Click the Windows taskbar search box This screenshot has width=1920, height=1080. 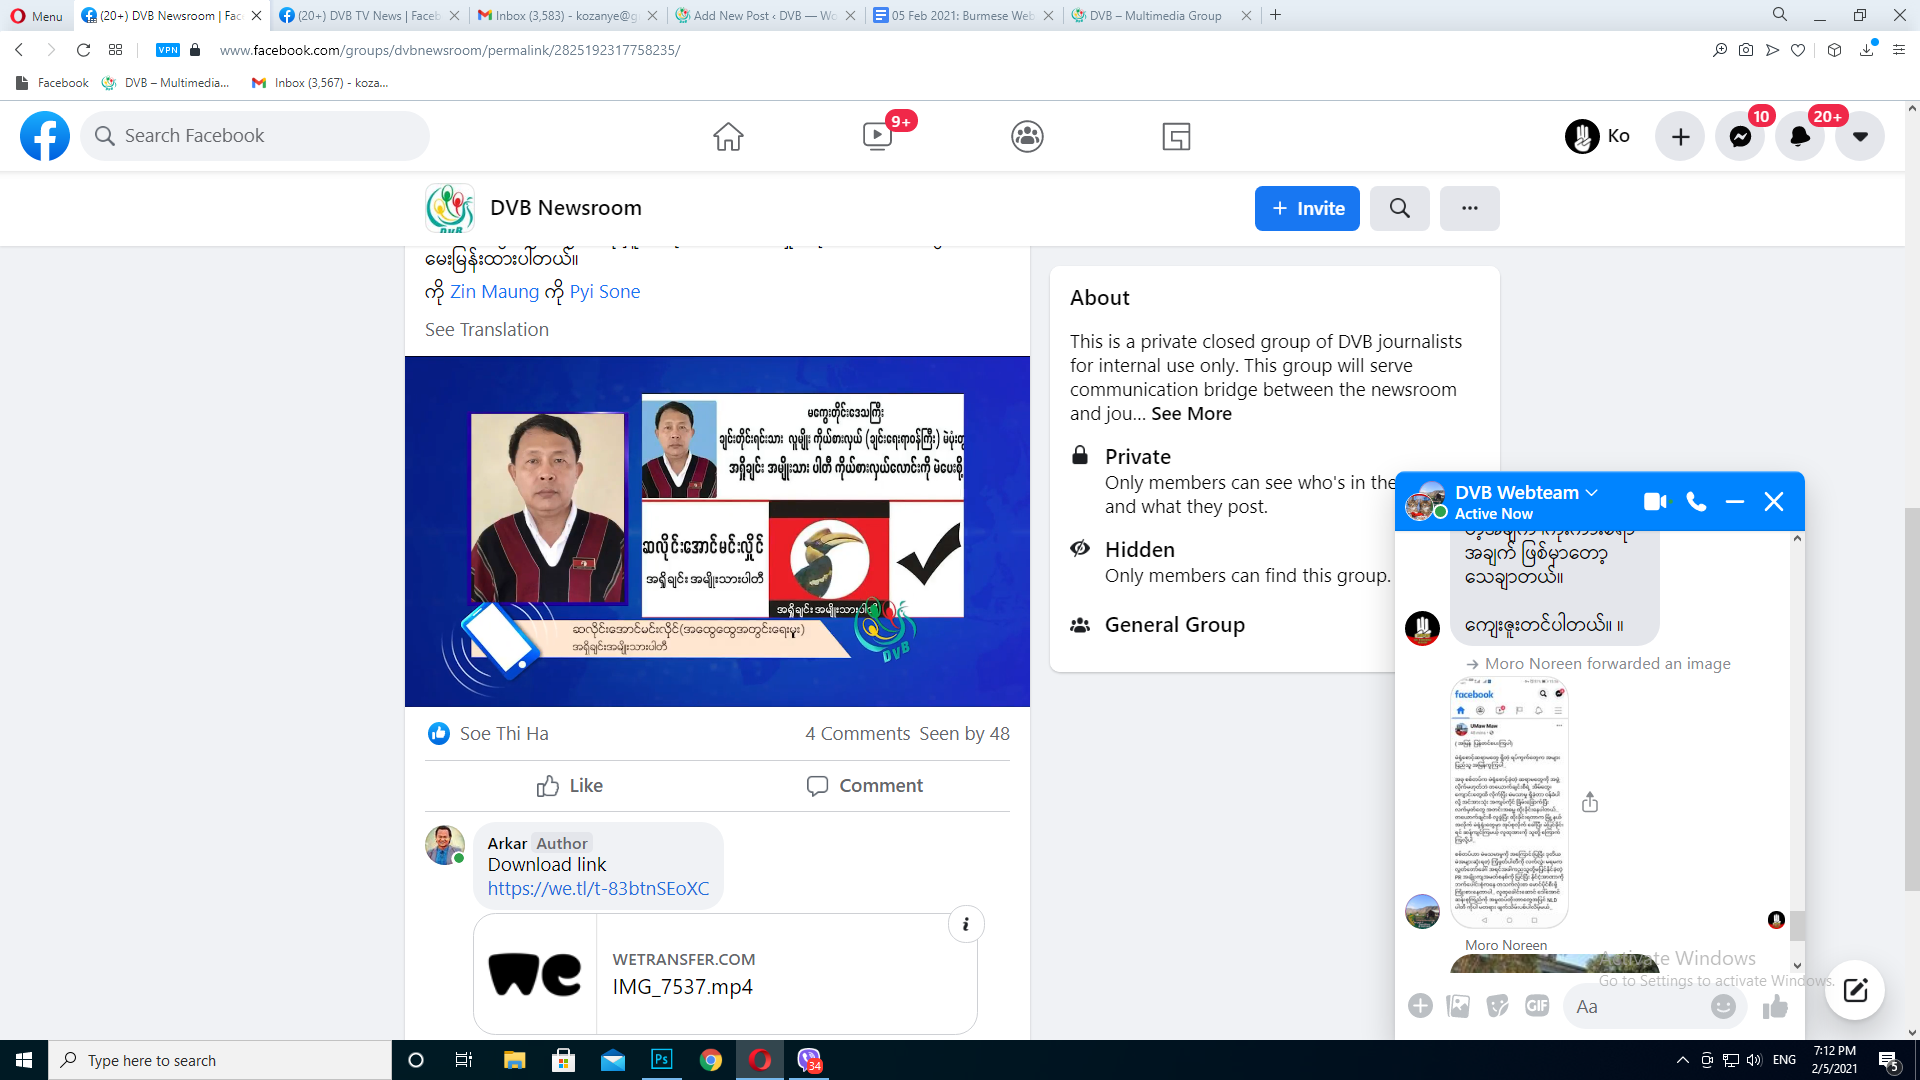pyautogui.click(x=220, y=1060)
